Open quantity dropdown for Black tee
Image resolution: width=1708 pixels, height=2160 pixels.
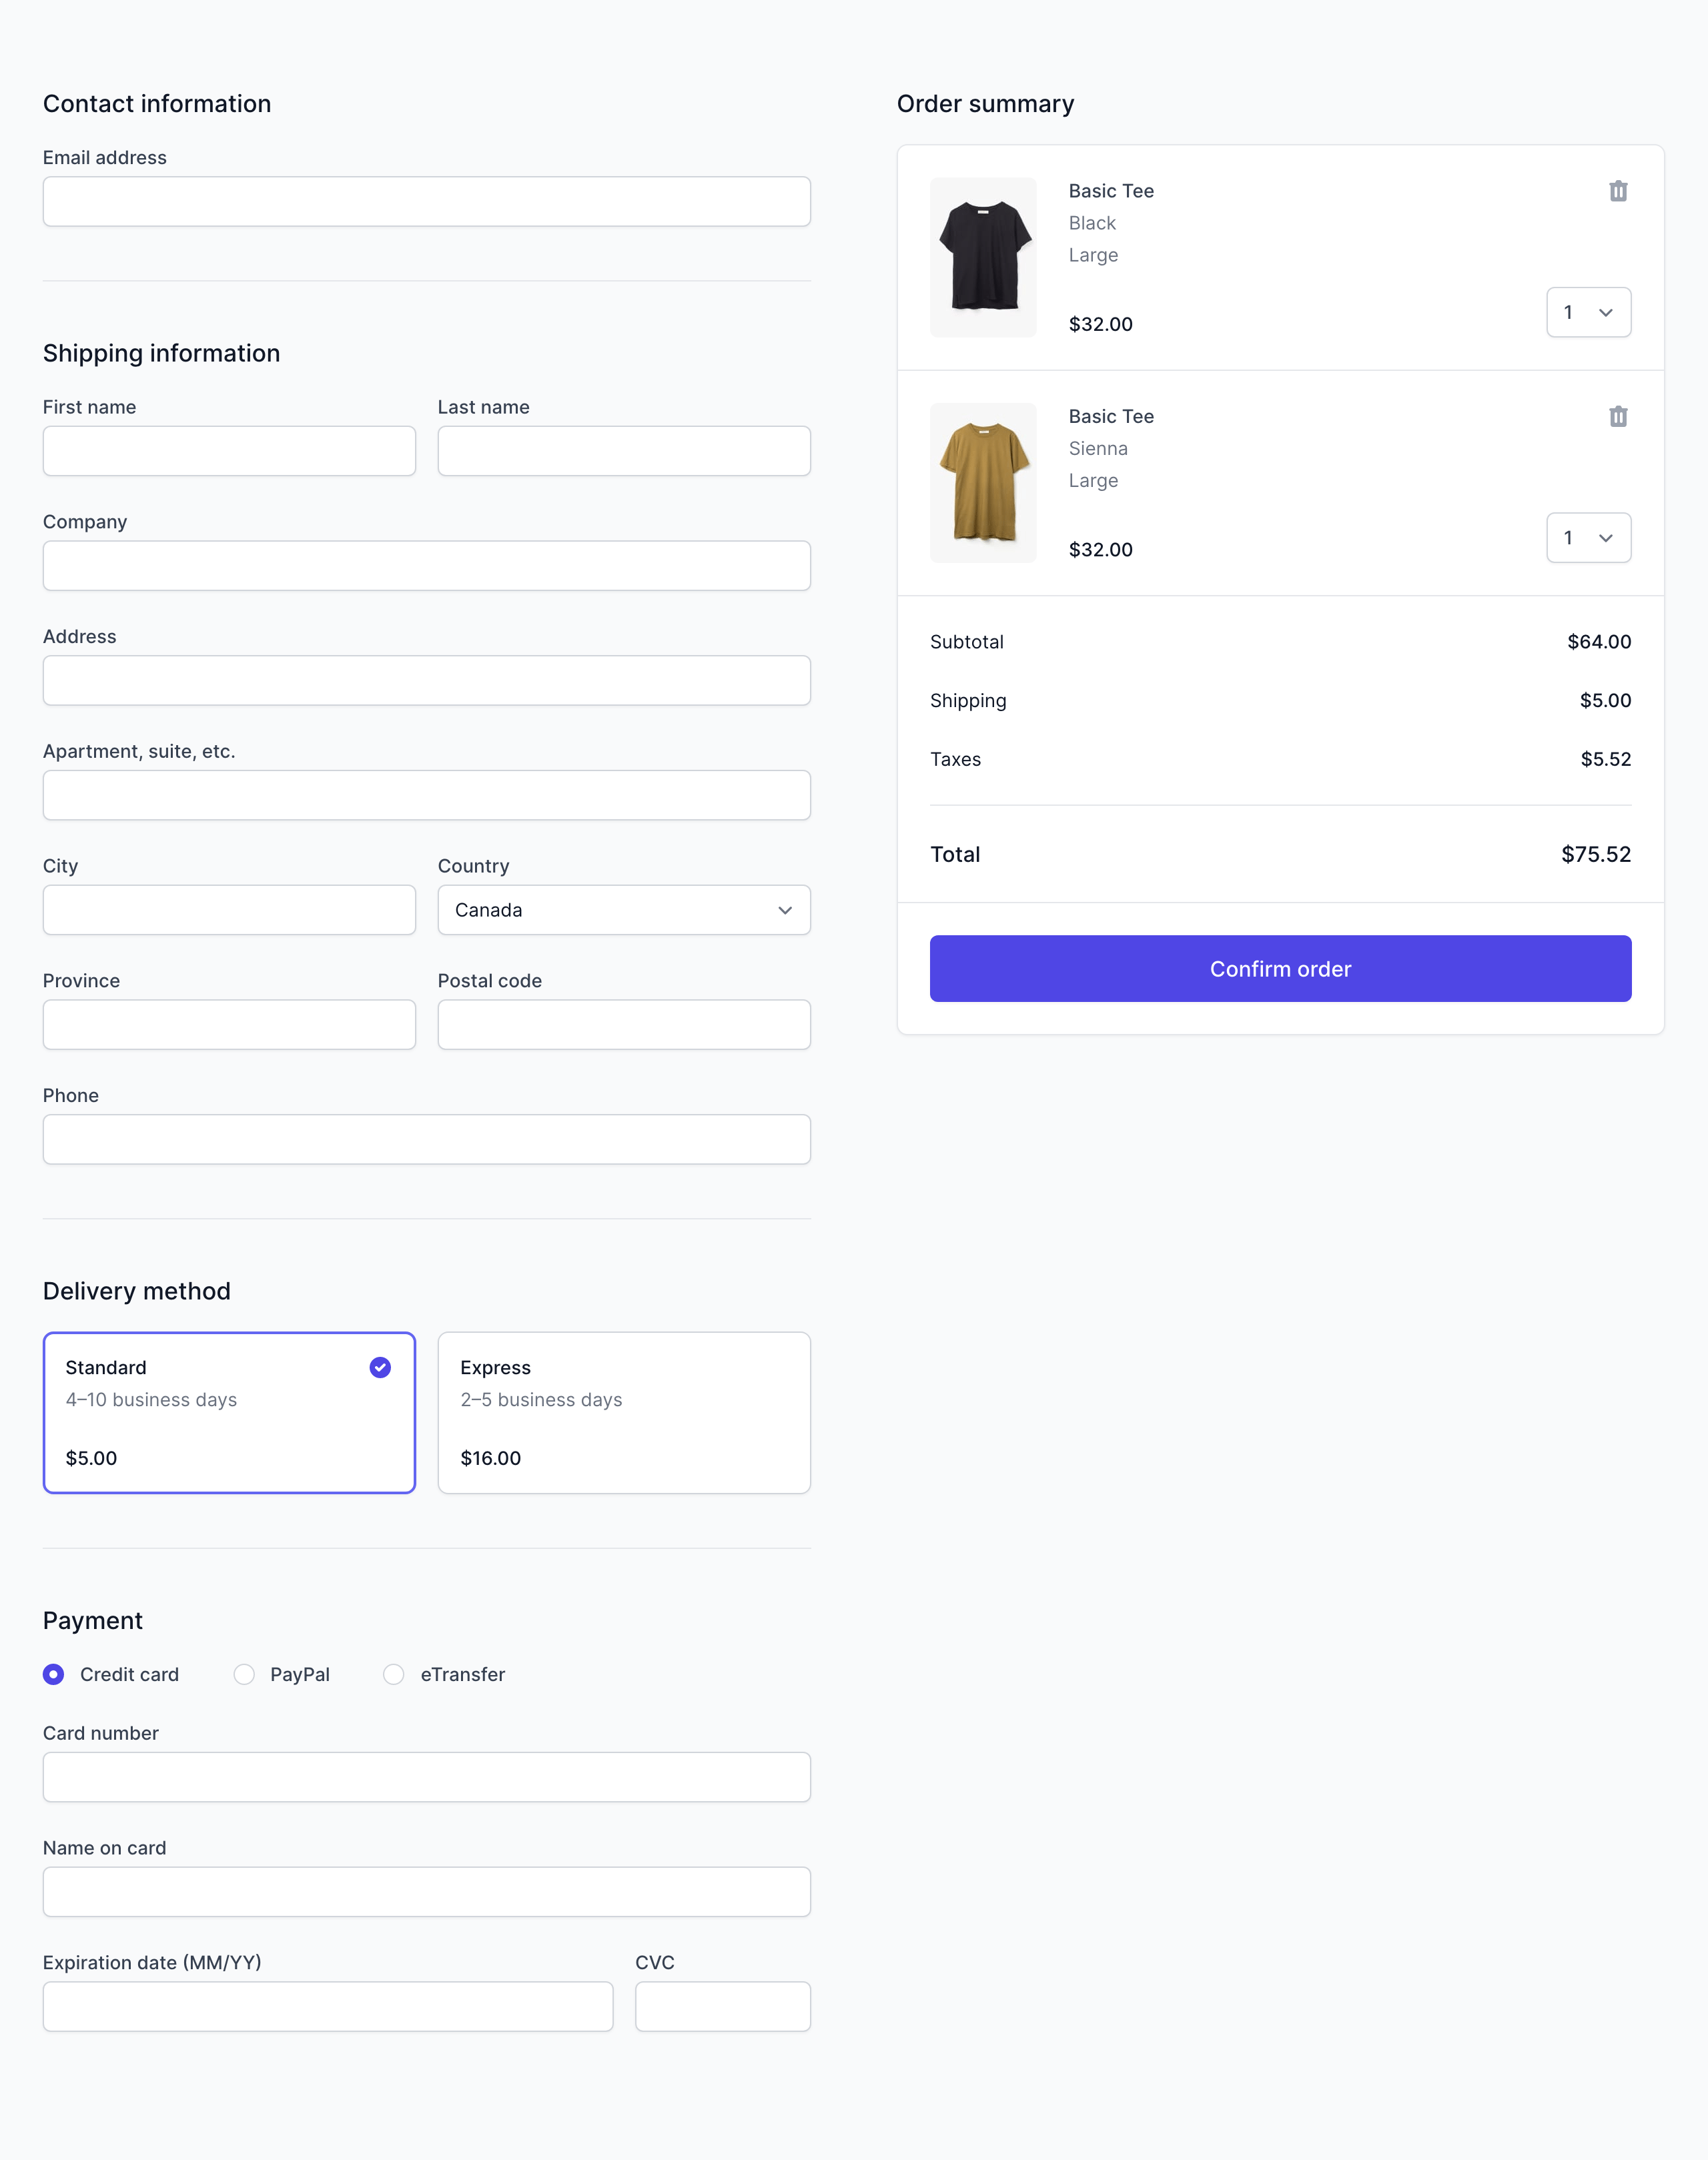(1588, 312)
